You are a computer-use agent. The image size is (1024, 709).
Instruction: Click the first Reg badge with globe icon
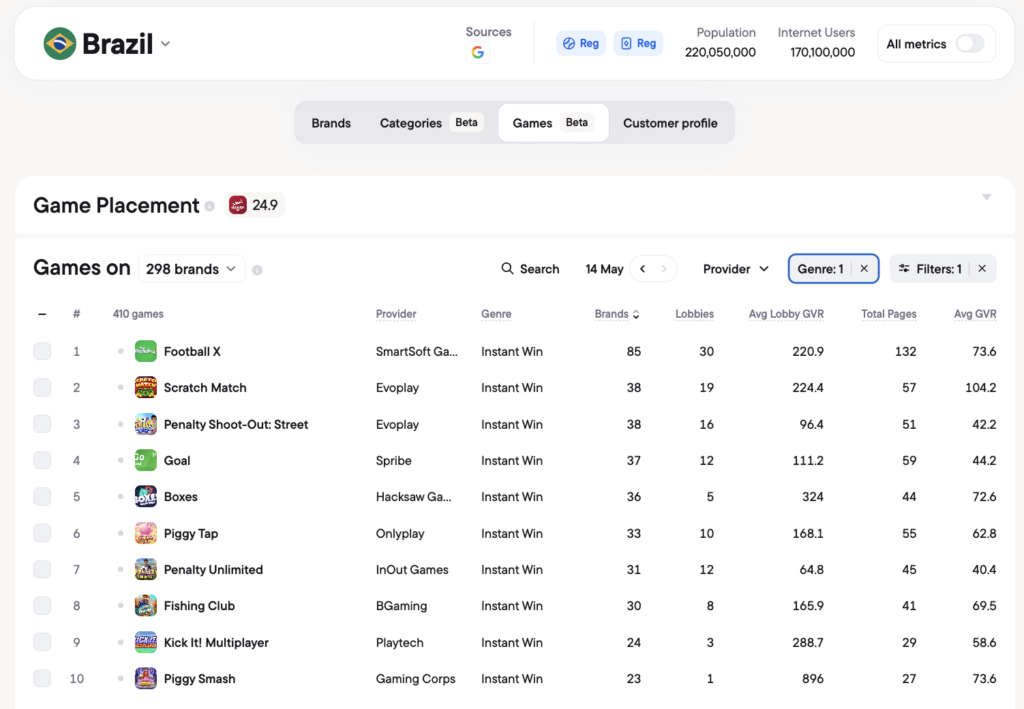[581, 43]
